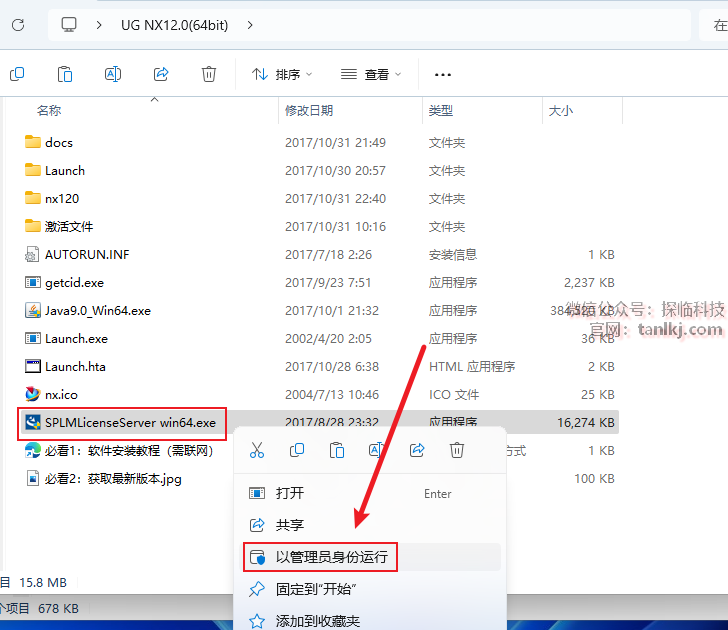Viewport: 728px width, 630px height.
Task: Click the nx120 folder name
Action: click(x=62, y=199)
